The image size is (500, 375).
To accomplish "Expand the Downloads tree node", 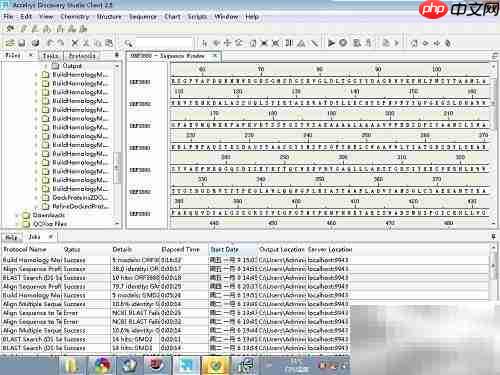I will tap(17, 215).
